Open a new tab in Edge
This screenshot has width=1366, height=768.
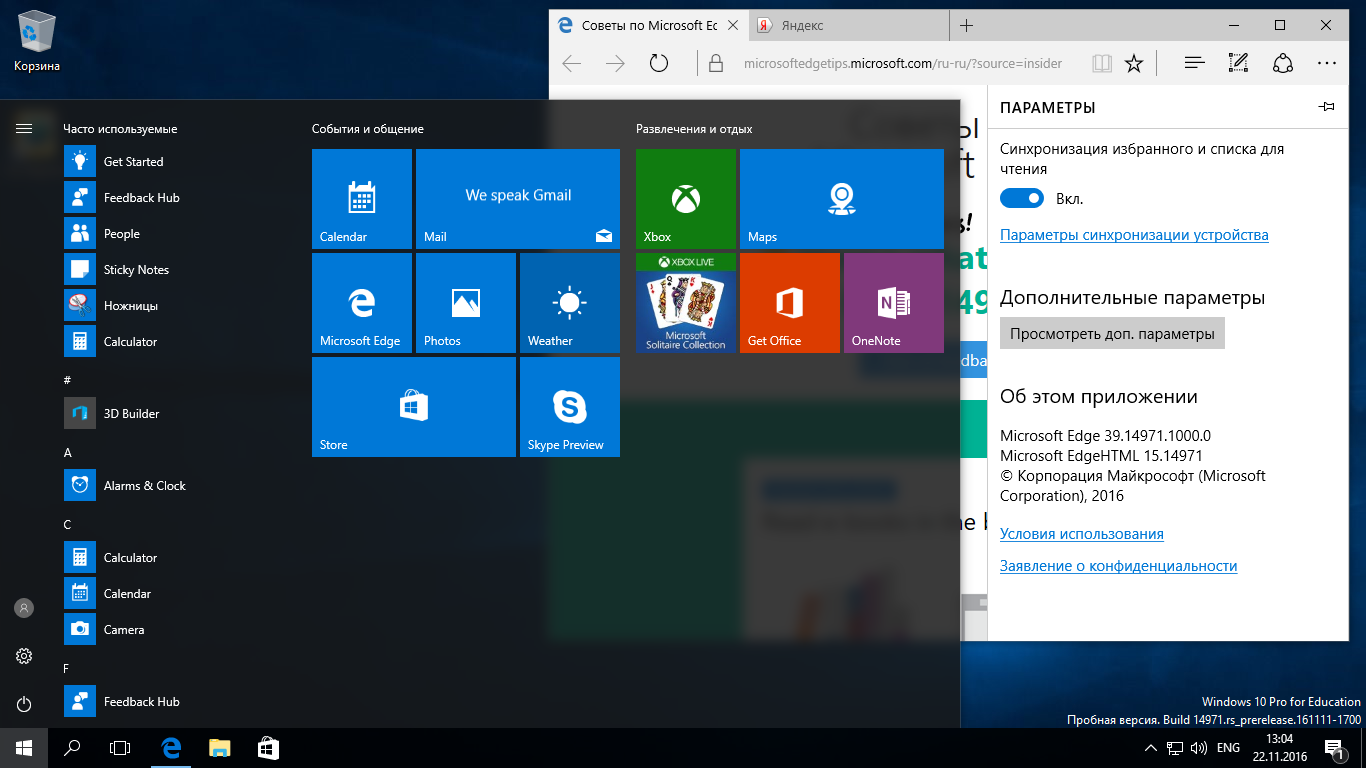coord(966,26)
